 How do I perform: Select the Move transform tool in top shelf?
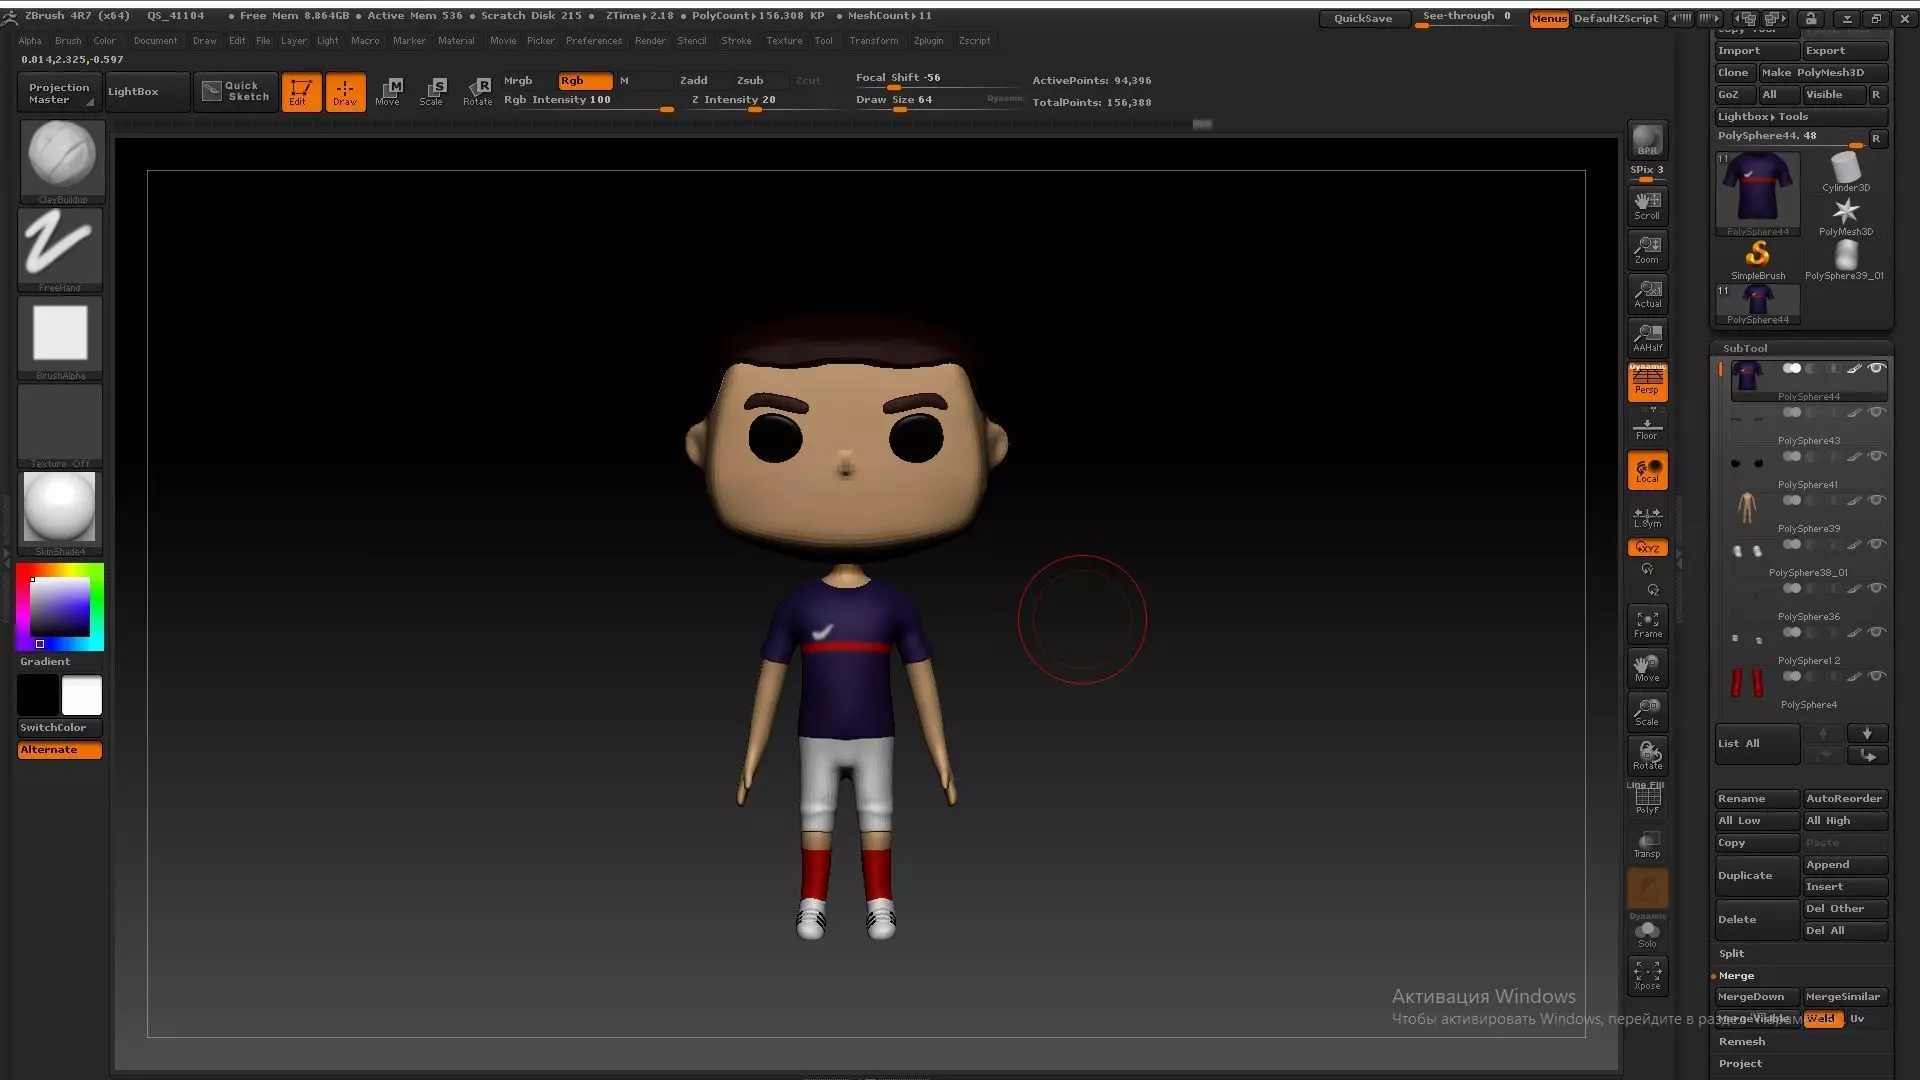click(388, 92)
